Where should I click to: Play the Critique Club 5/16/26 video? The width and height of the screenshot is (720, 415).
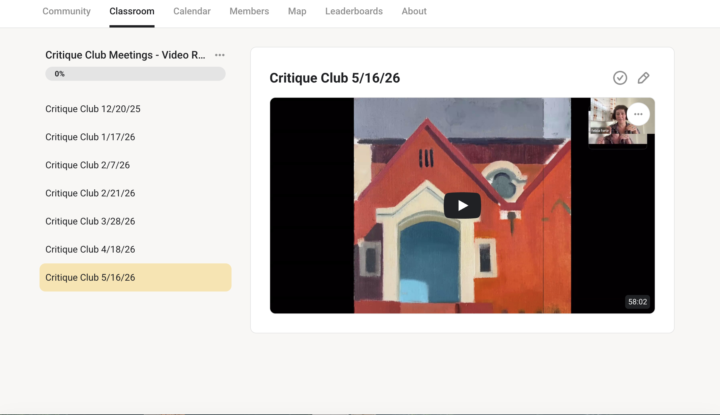462,205
